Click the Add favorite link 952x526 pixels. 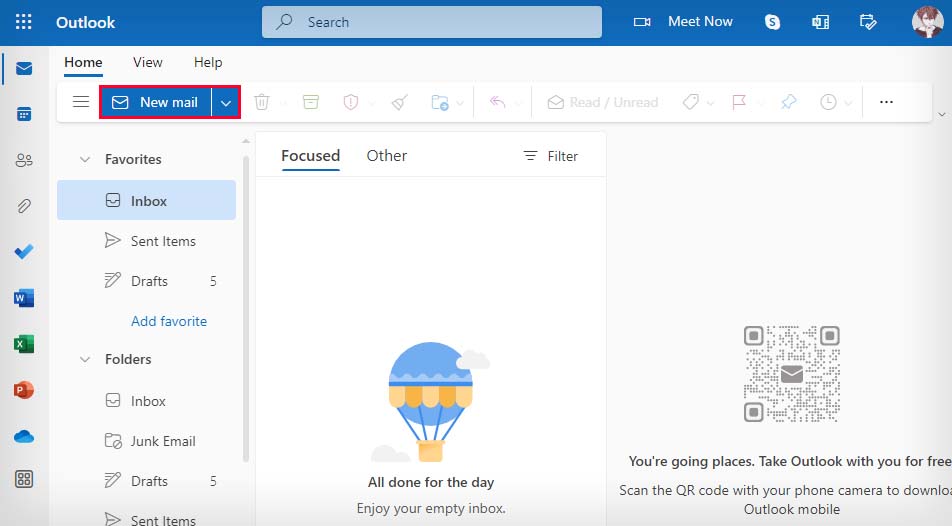coord(169,321)
